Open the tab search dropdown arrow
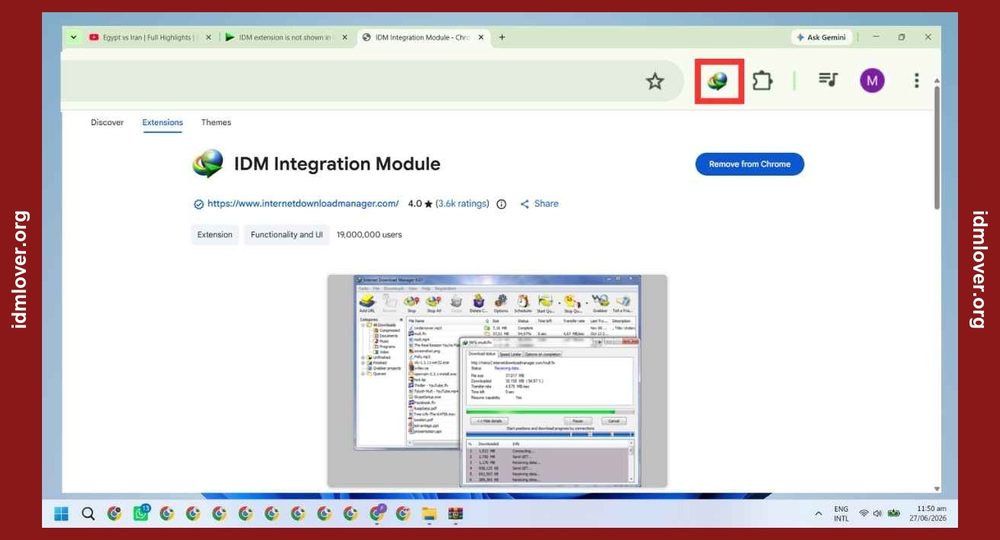This screenshot has height=540, width=1000. coord(73,37)
